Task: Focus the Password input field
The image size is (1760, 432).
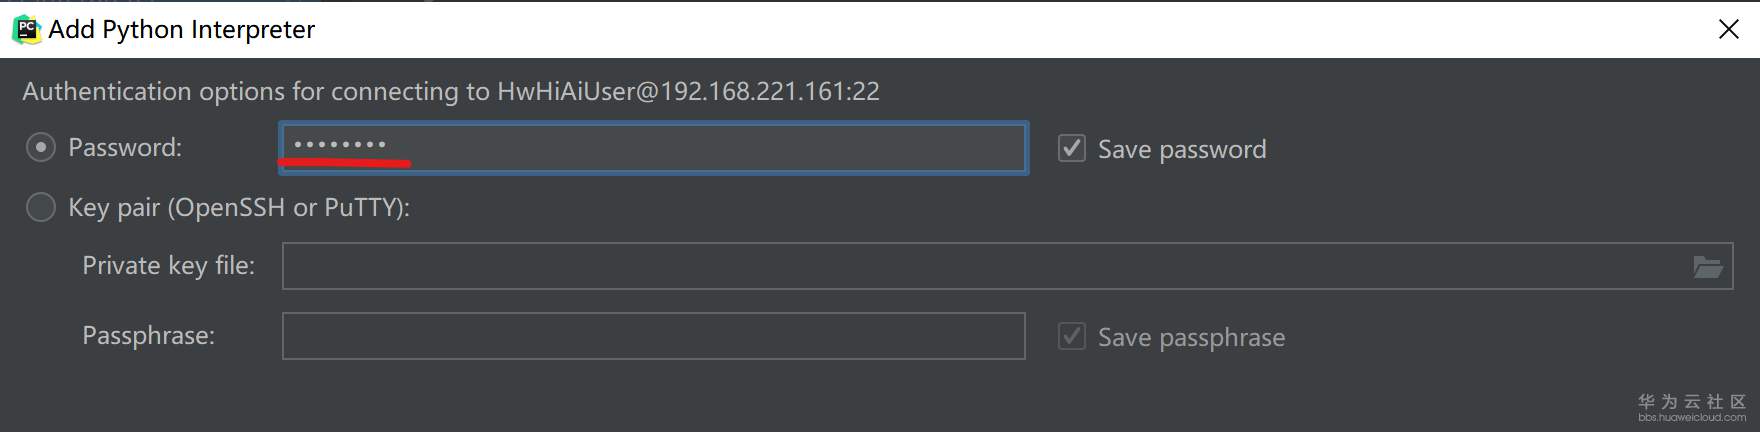Action: [x=700, y=148]
